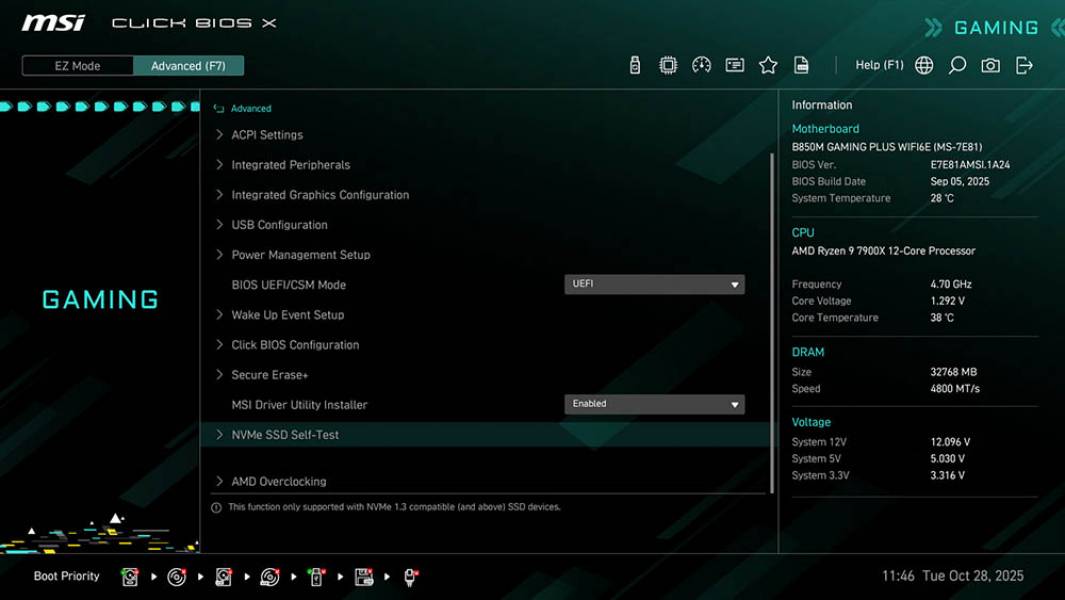Exit BIOS using the exit arrow icon
The height and width of the screenshot is (600, 1065).
coord(1022,64)
